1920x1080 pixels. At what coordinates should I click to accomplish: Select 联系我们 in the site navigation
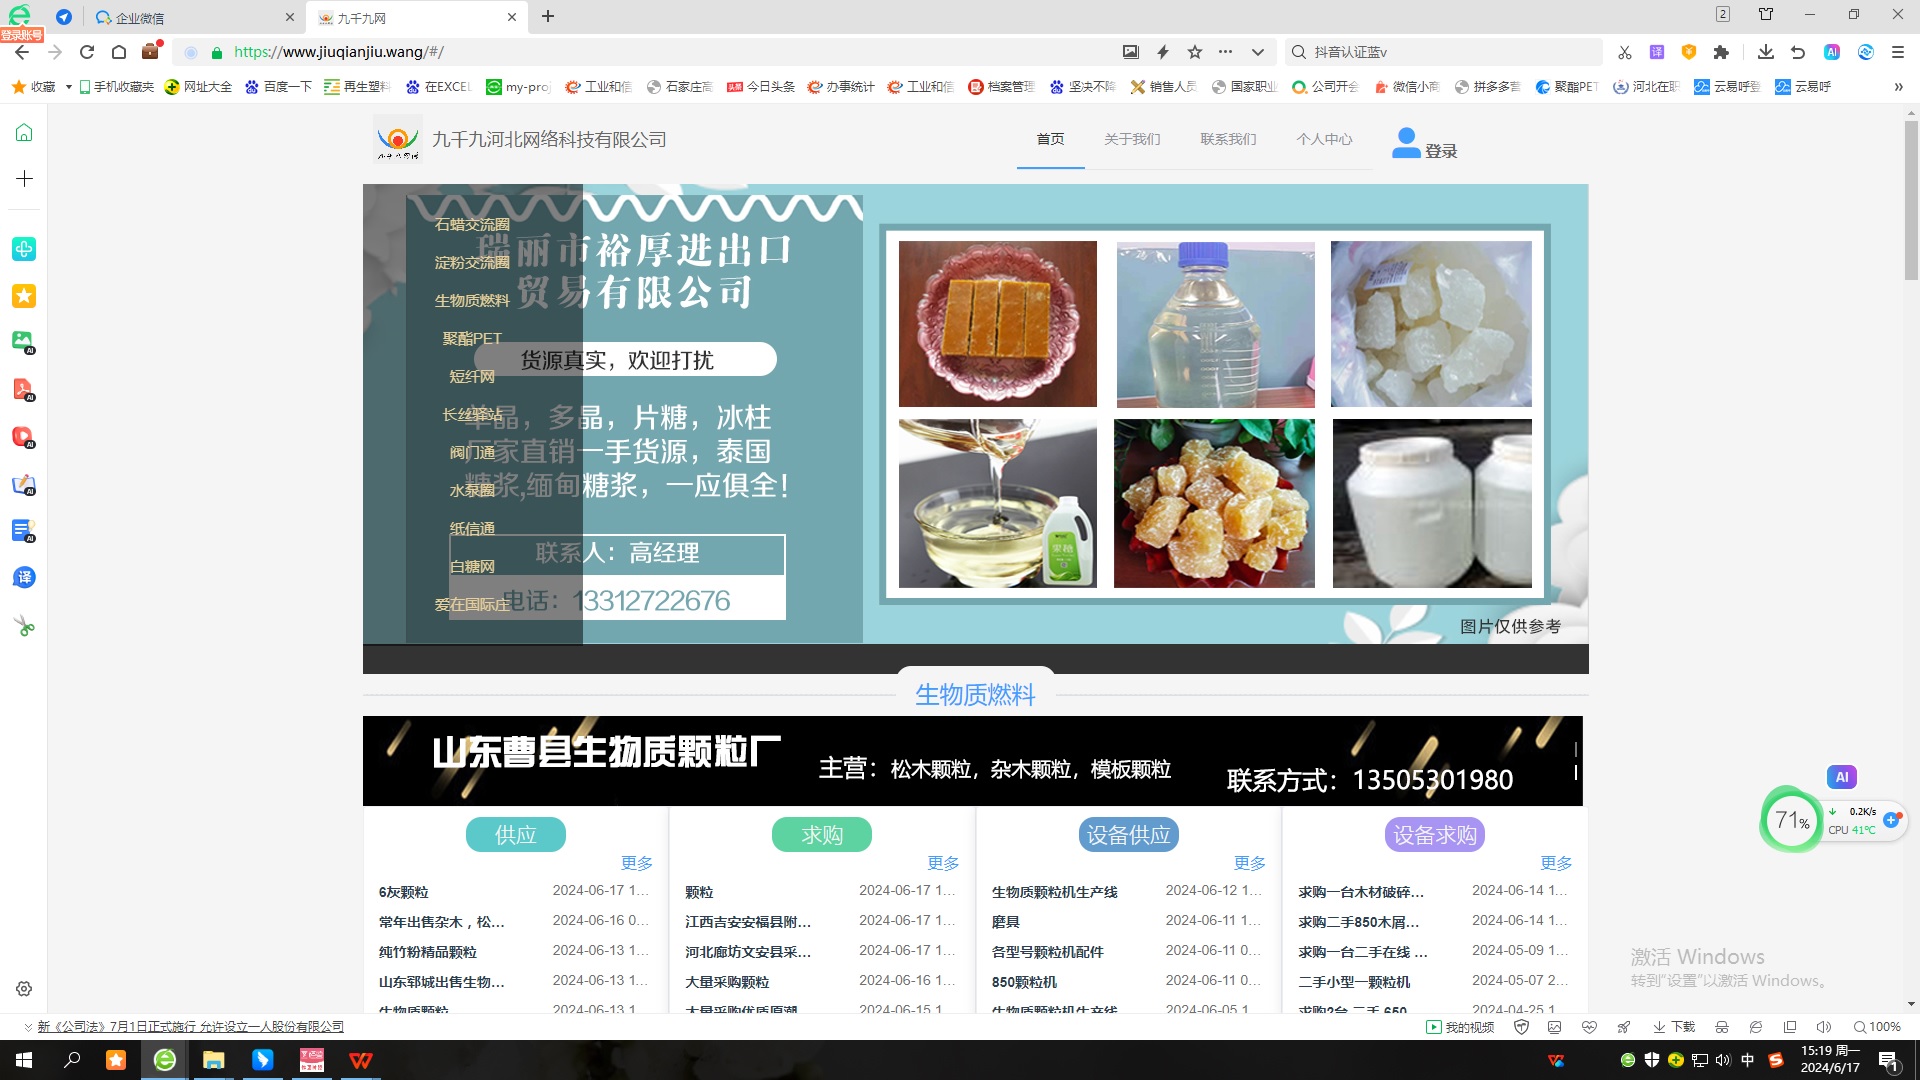tap(1228, 139)
